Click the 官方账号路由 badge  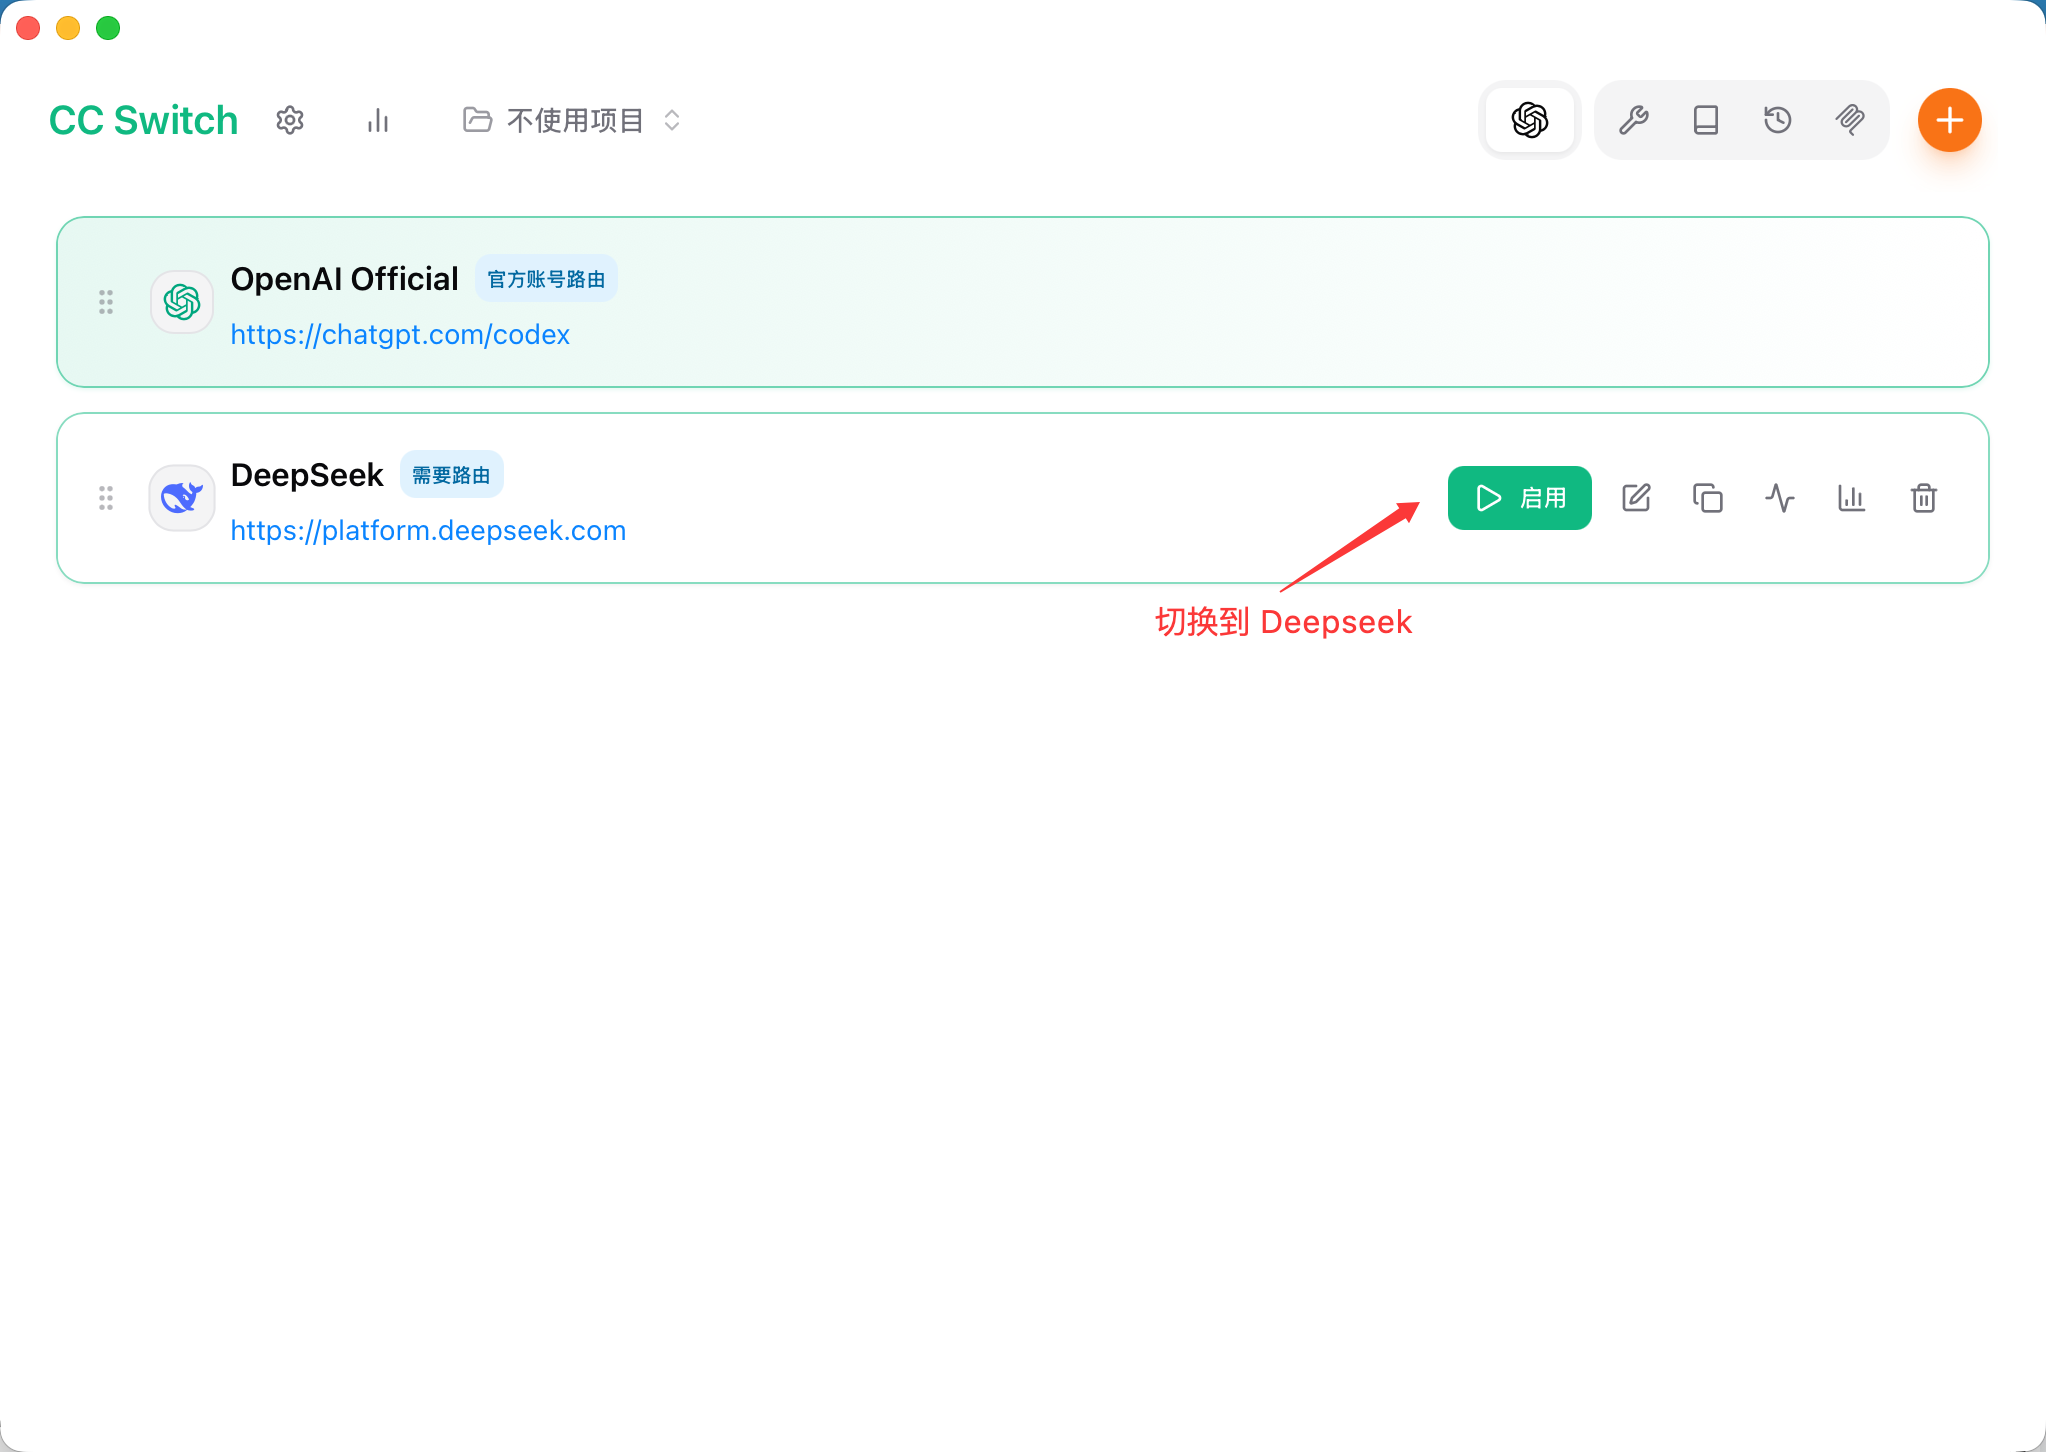[546, 279]
